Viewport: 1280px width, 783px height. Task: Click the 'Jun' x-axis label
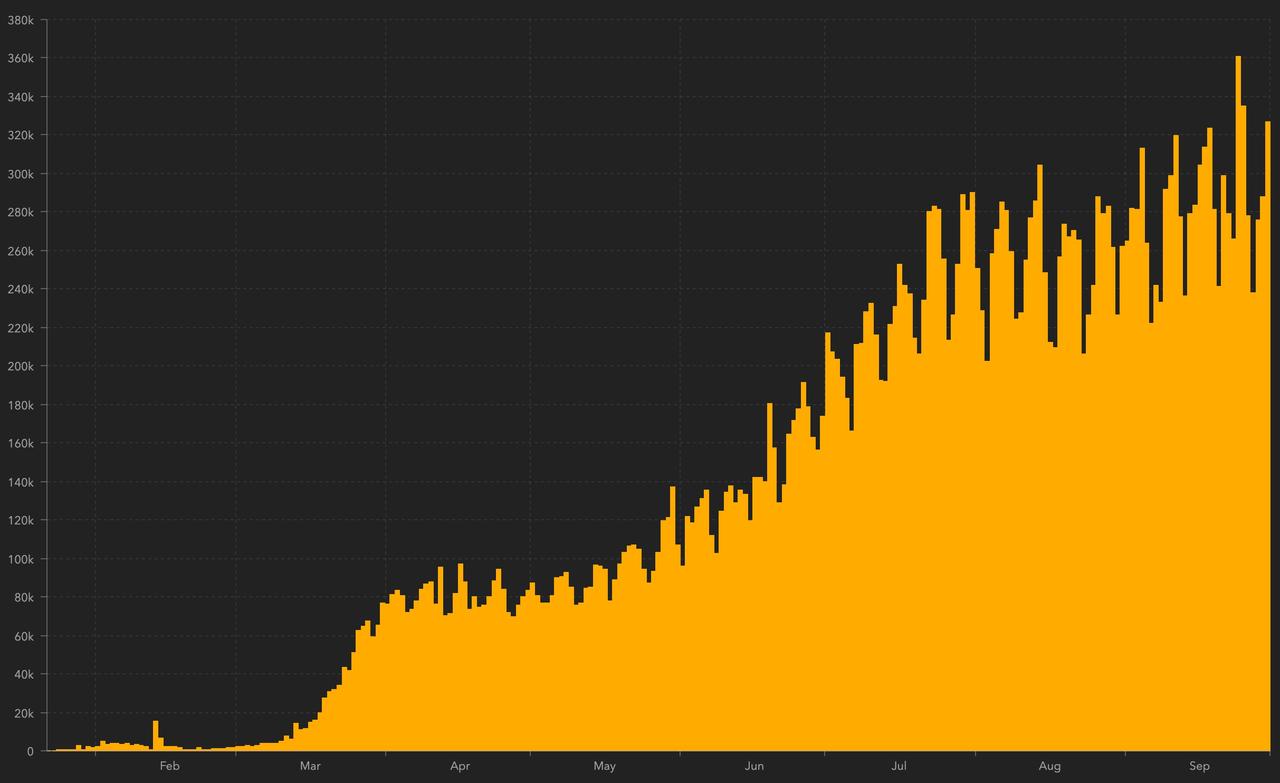tap(754, 767)
